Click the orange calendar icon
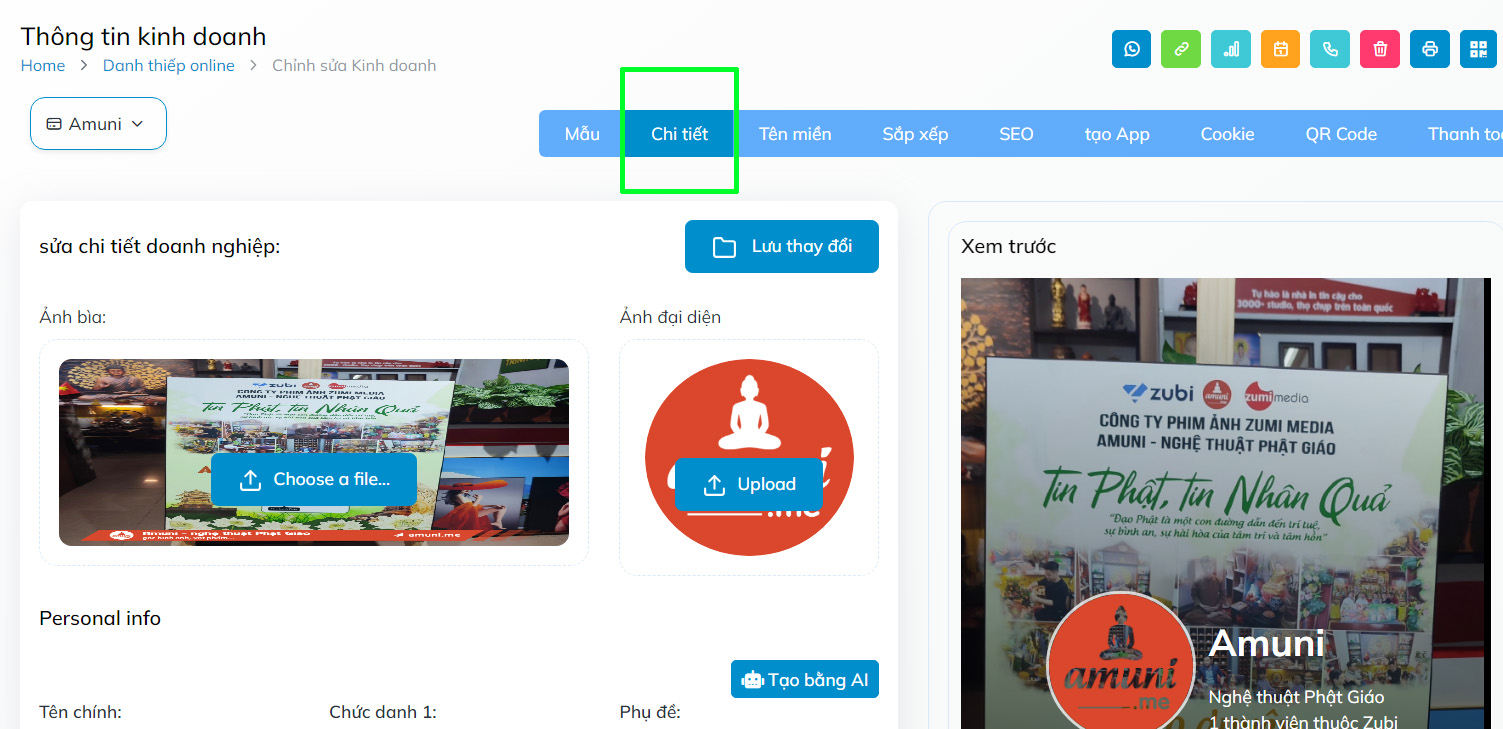The image size is (1503, 729). [x=1280, y=49]
